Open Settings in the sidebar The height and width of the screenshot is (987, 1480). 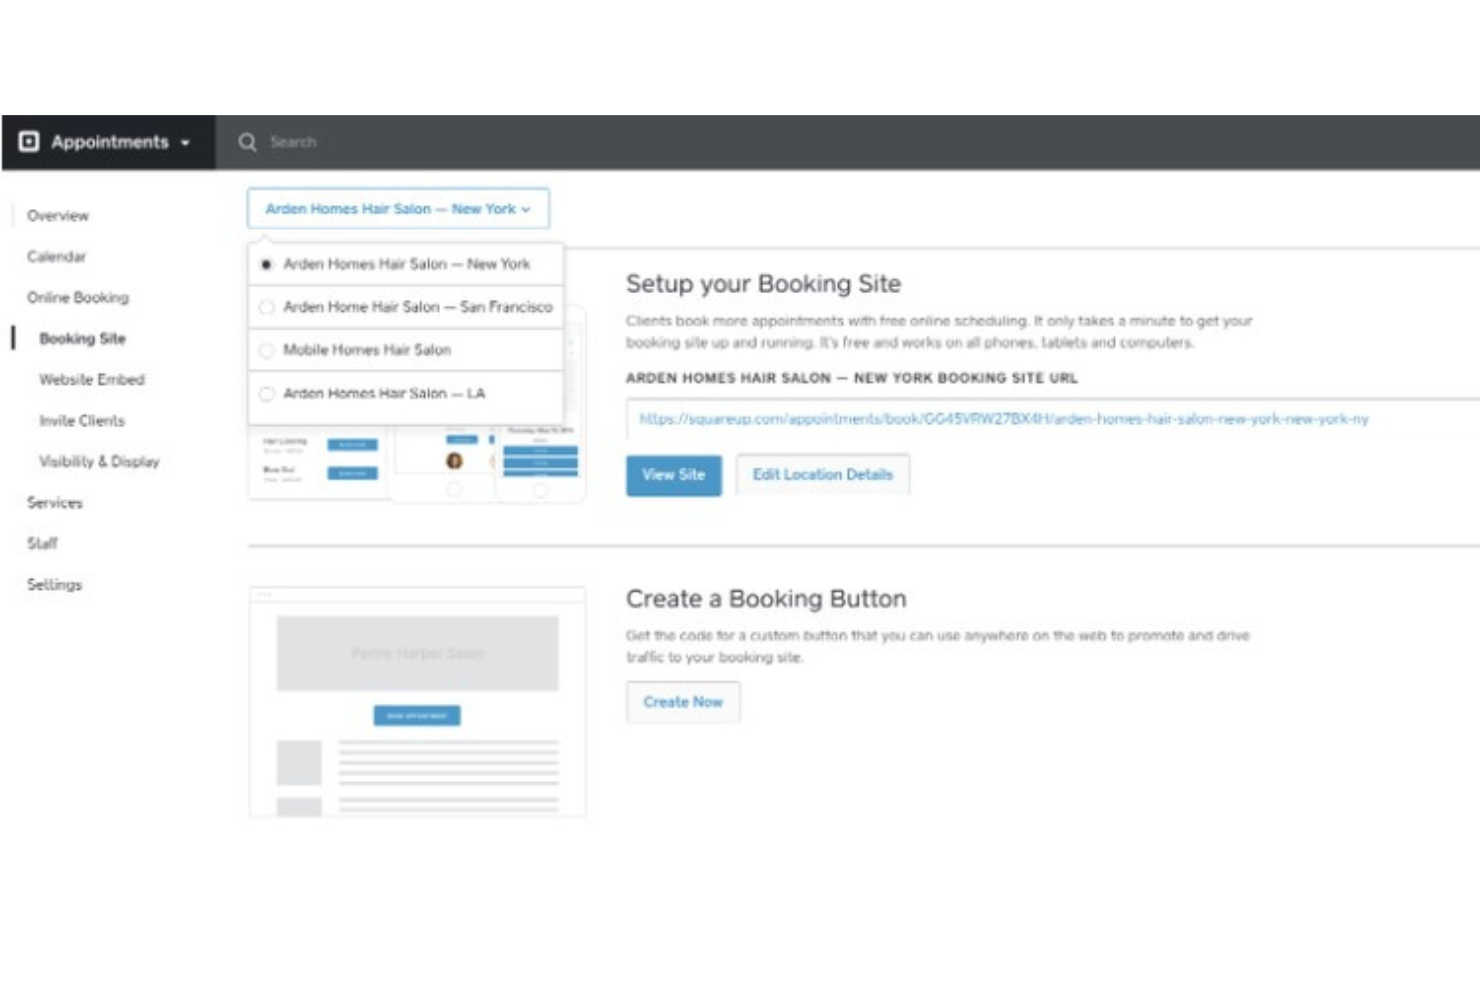point(55,584)
